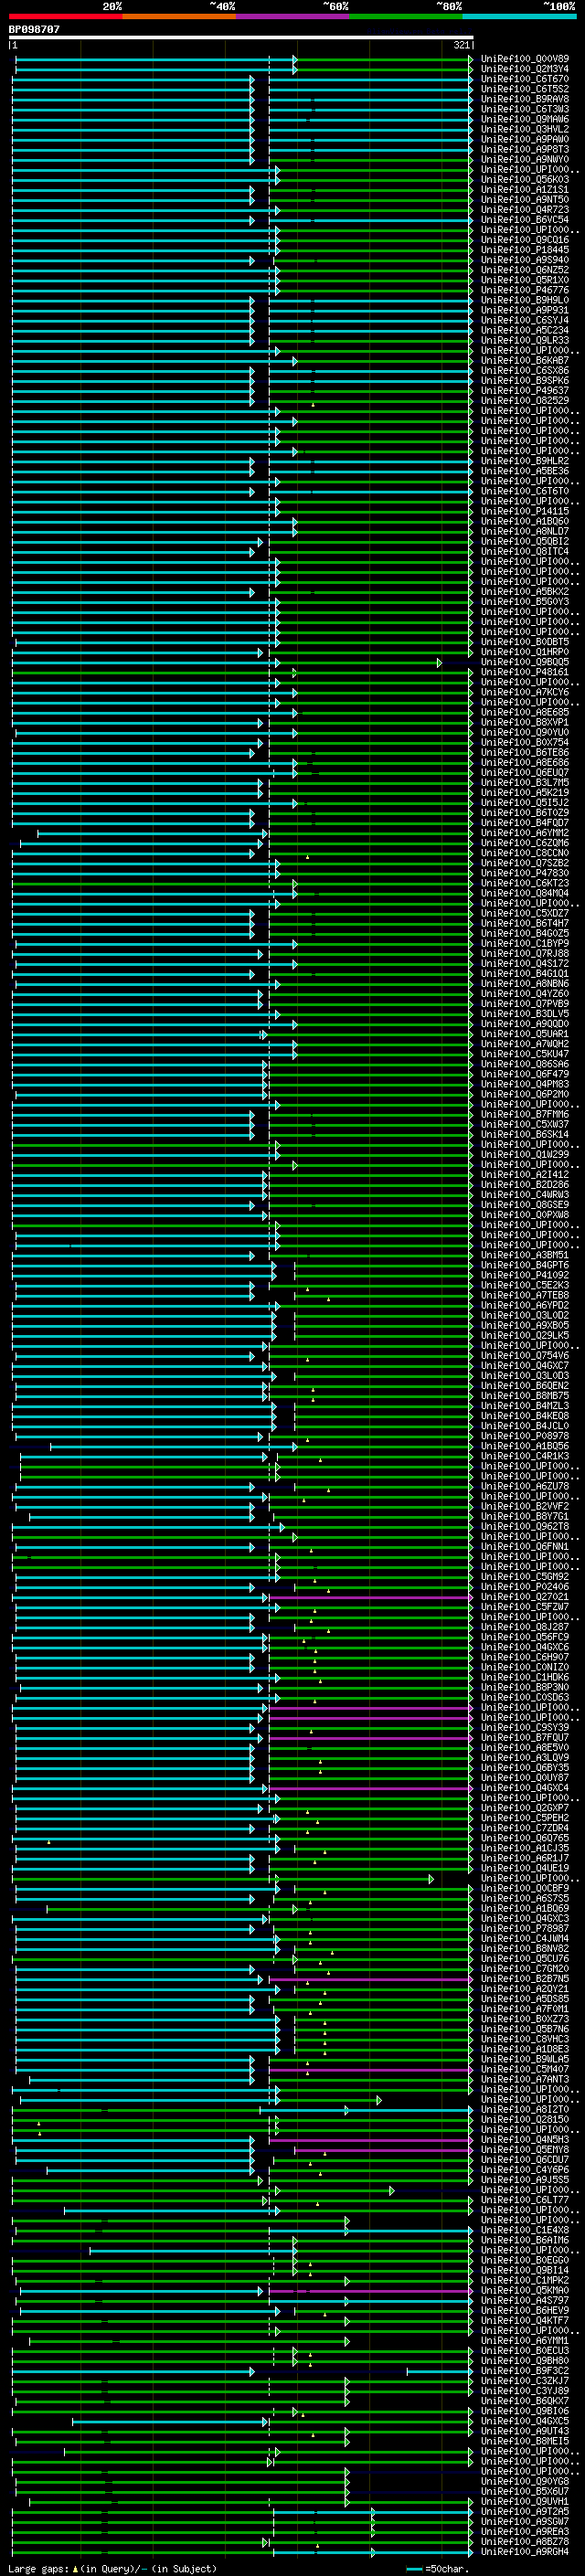Viewport: 585px width, 2576px height.
Task: Select hit UniRef100_B9SPK6
Action: pyautogui.click(x=525, y=381)
